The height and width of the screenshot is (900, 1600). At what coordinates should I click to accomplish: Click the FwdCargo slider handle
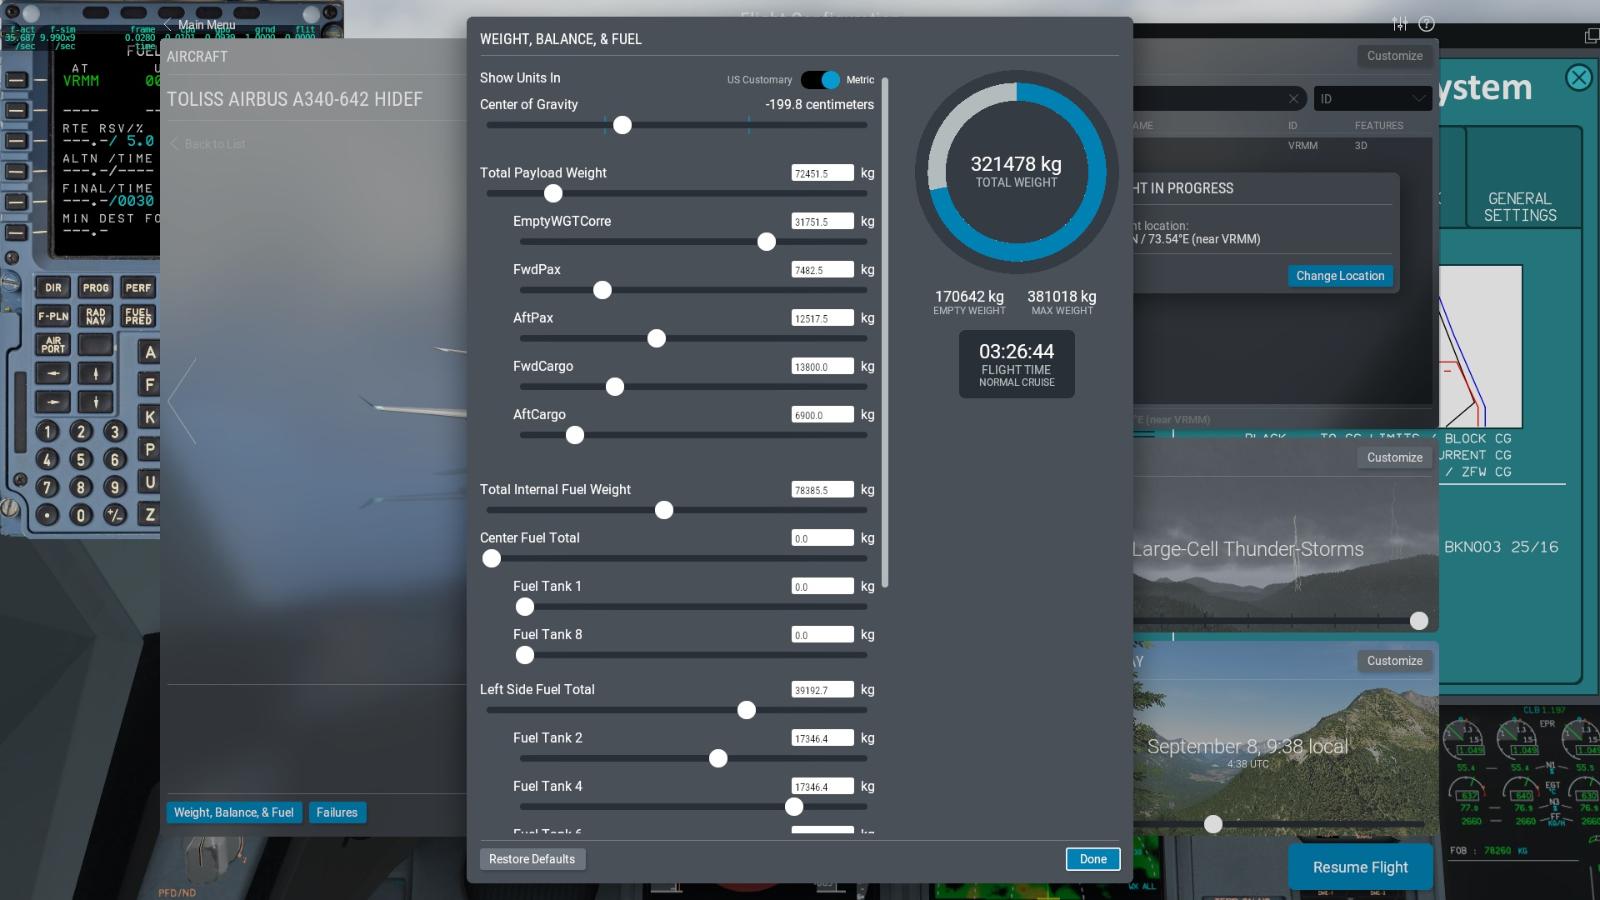click(615, 387)
